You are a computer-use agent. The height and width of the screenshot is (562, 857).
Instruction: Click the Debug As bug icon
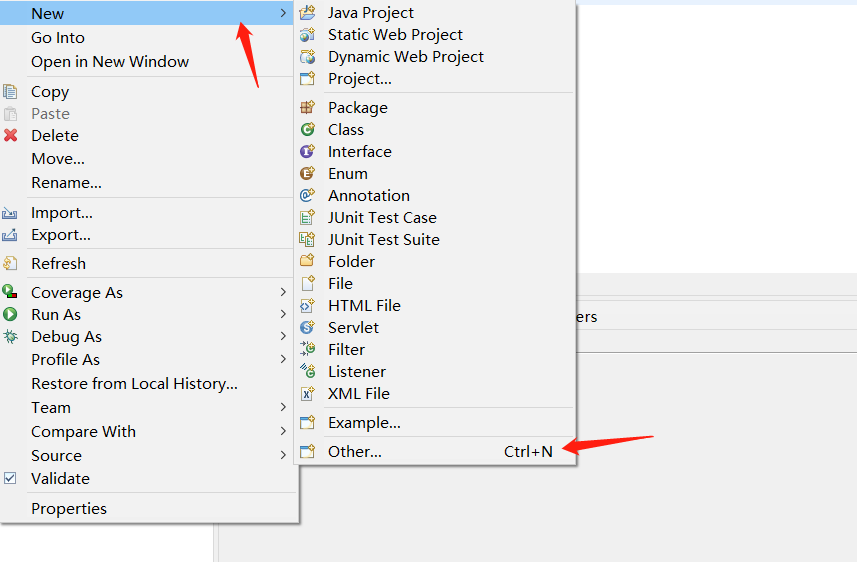(x=10, y=336)
